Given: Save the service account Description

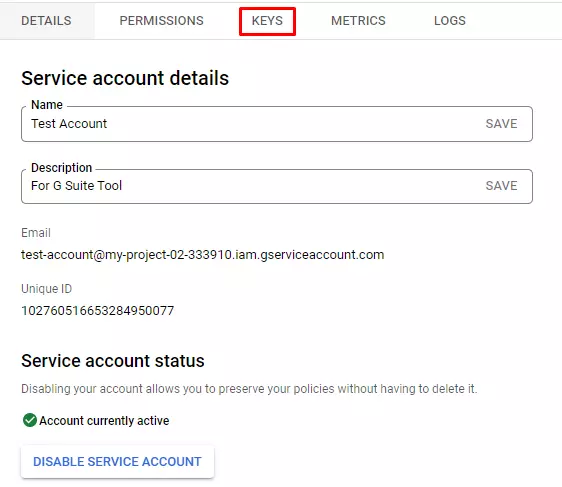Looking at the screenshot, I should tap(501, 186).
